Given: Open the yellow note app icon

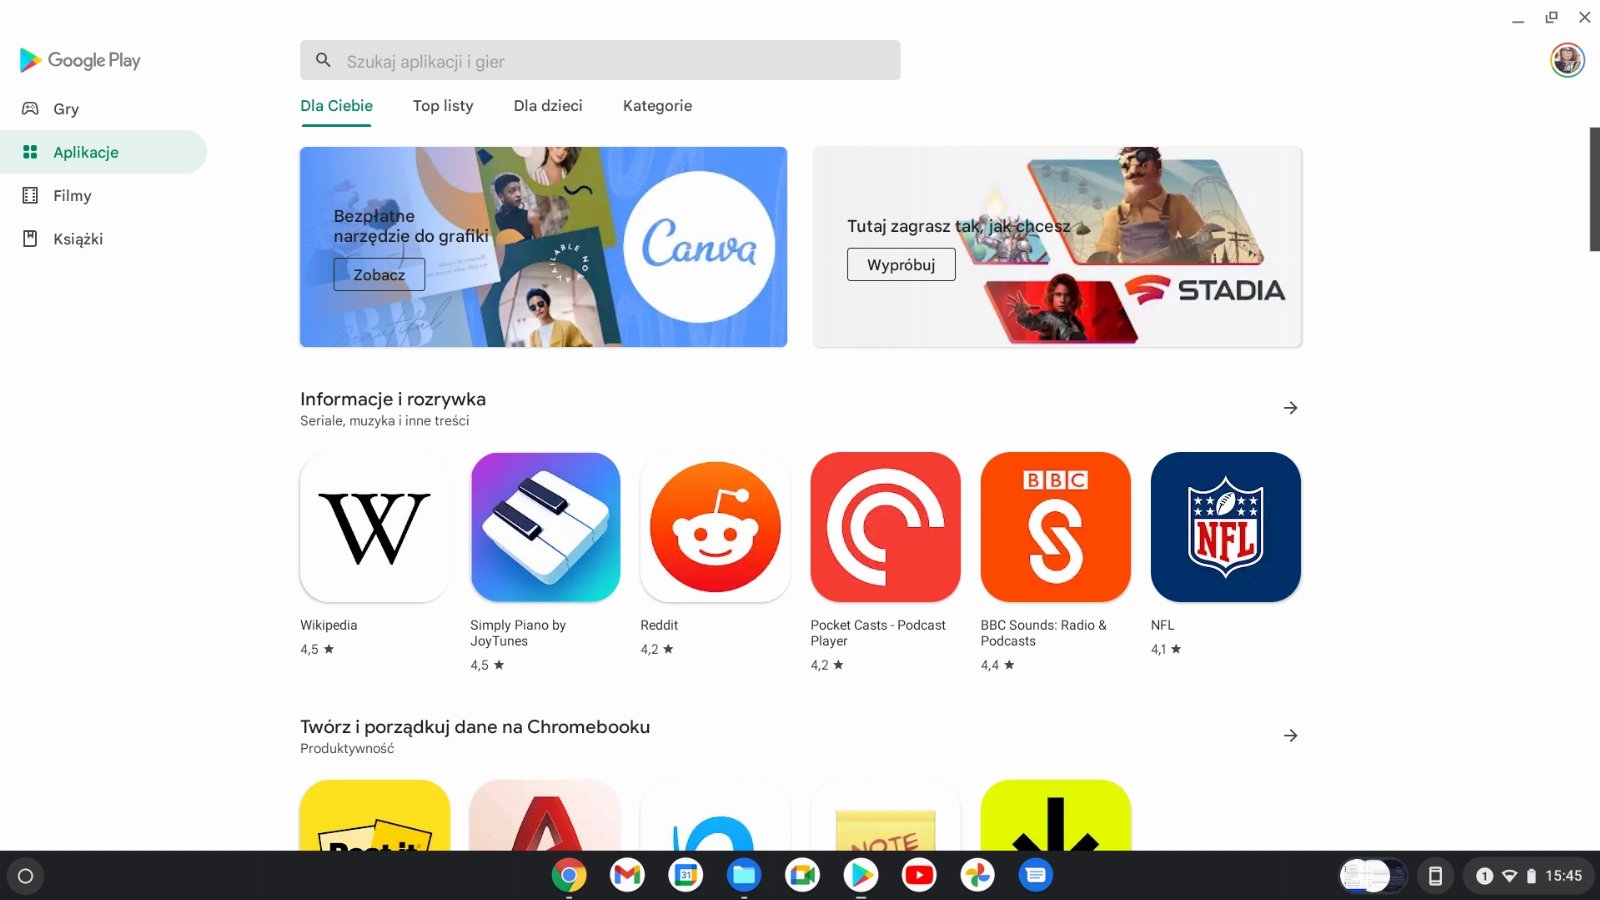Looking at the screenshot, I should tap(885, 815).
